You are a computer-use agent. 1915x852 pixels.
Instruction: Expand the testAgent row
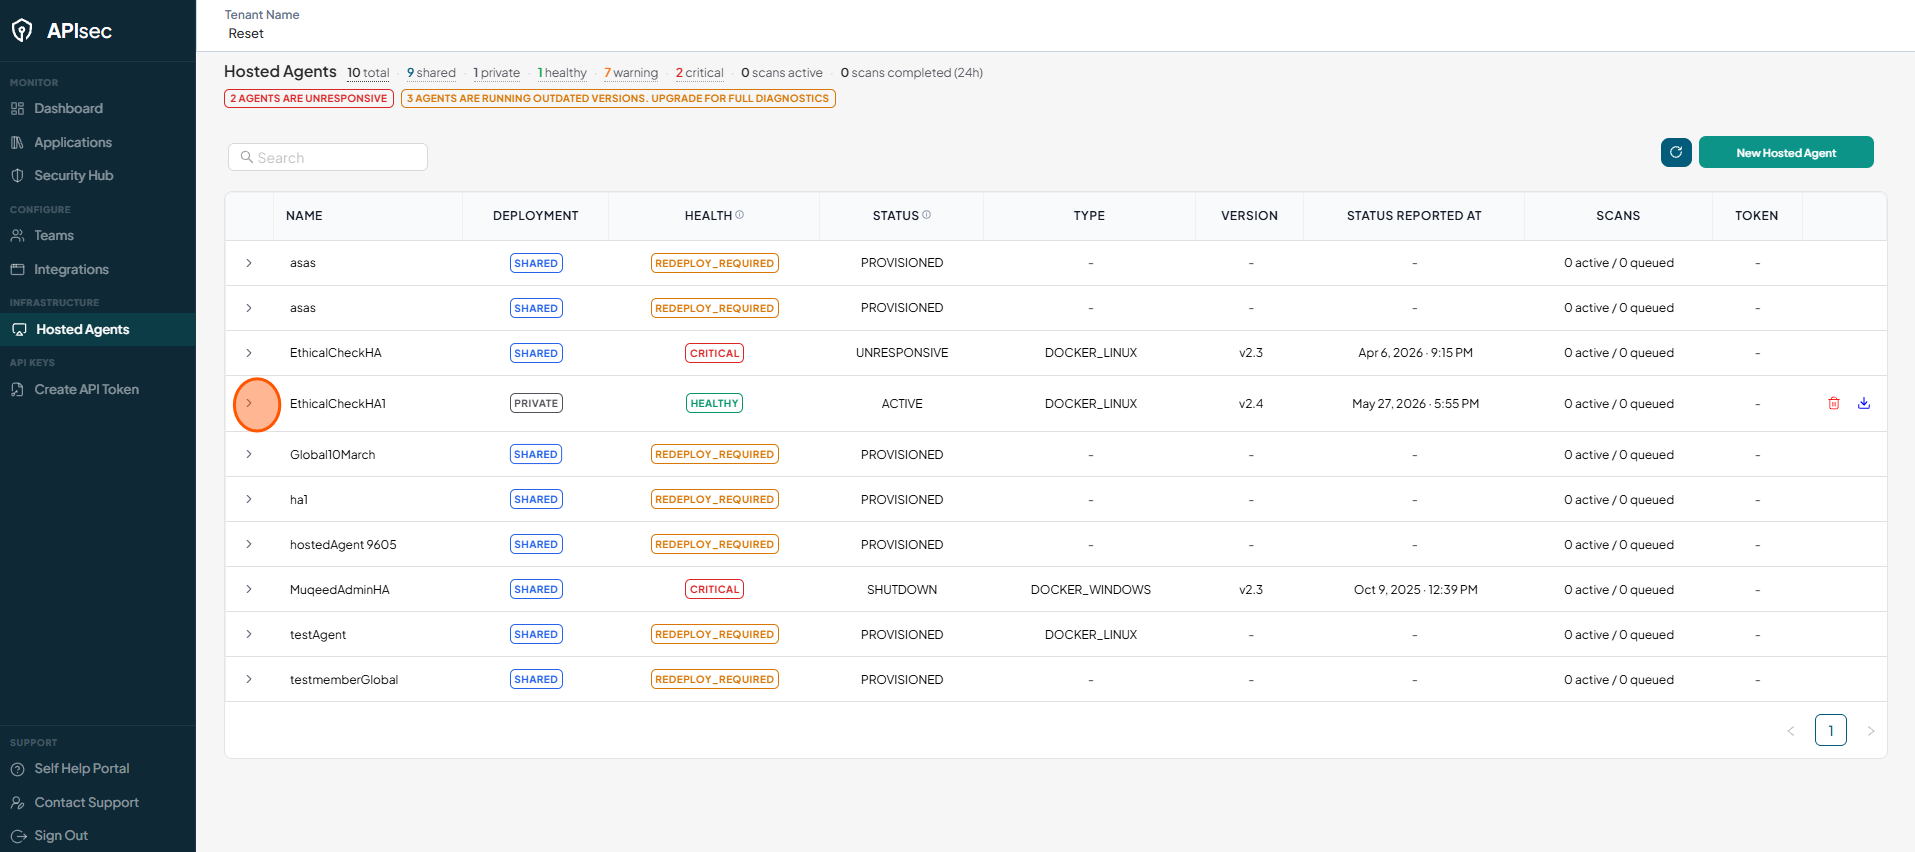(249, 634)
